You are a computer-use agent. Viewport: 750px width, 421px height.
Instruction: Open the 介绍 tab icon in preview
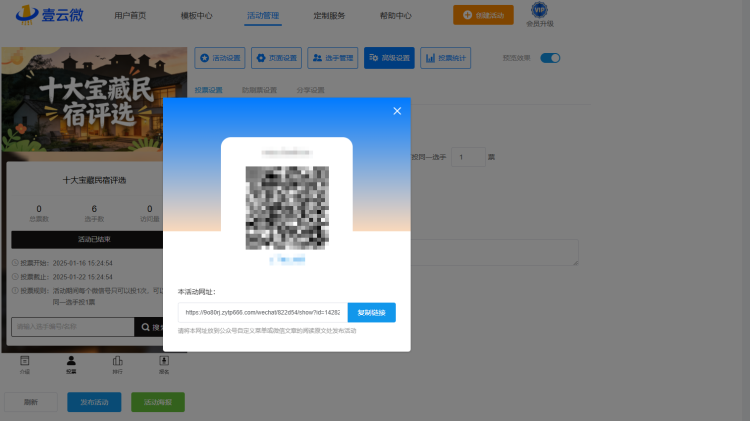[x=25, y=365]
